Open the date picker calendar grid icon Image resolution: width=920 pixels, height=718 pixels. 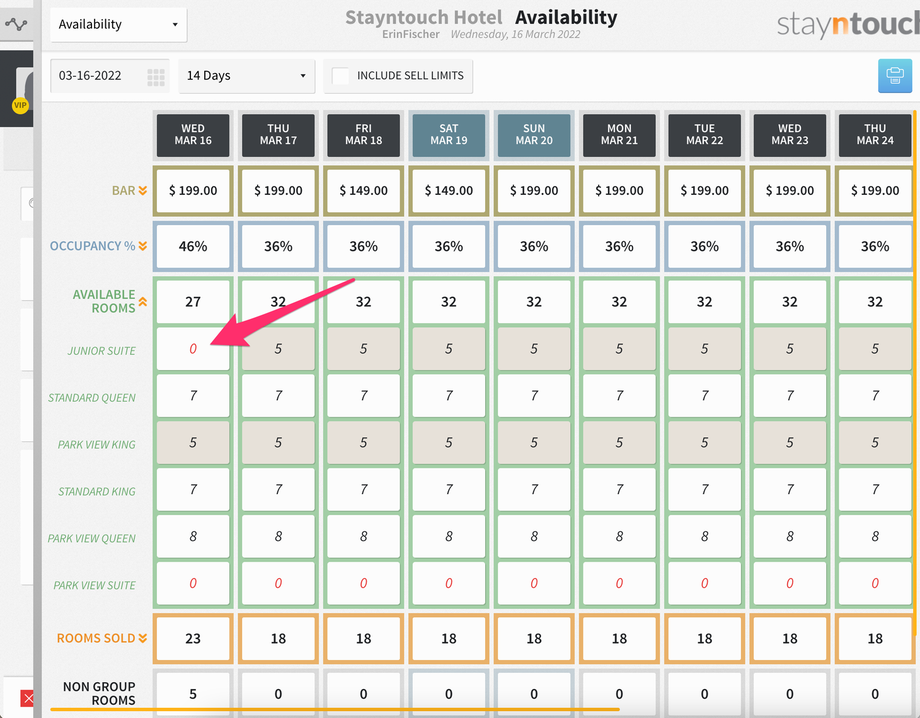click(155, 77)
